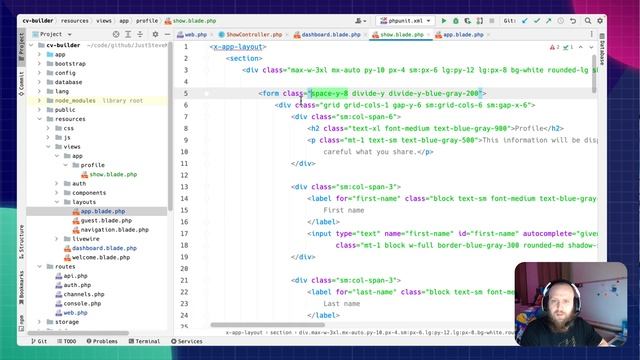Open the user account dropdown icon
640x360 pixels.
coord(360,21)
